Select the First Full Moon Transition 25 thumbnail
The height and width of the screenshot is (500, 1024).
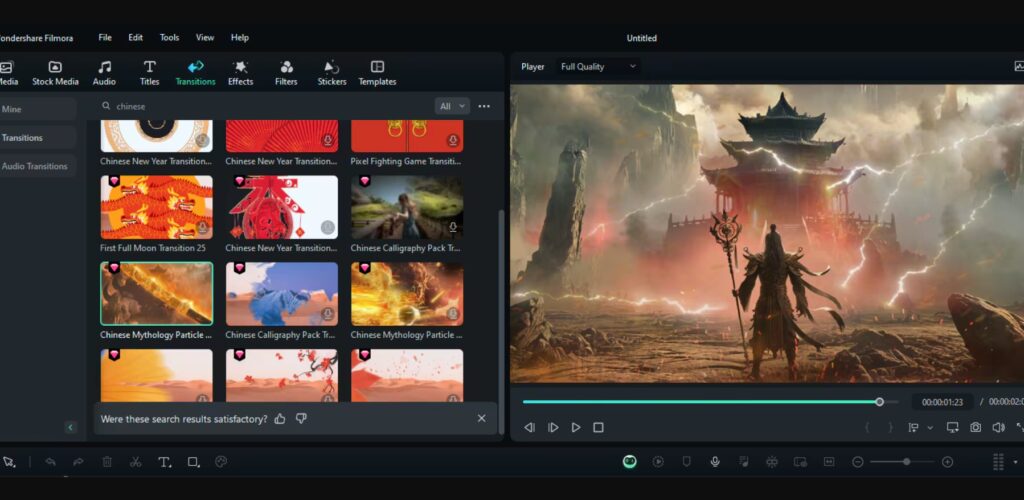point(157,207)
